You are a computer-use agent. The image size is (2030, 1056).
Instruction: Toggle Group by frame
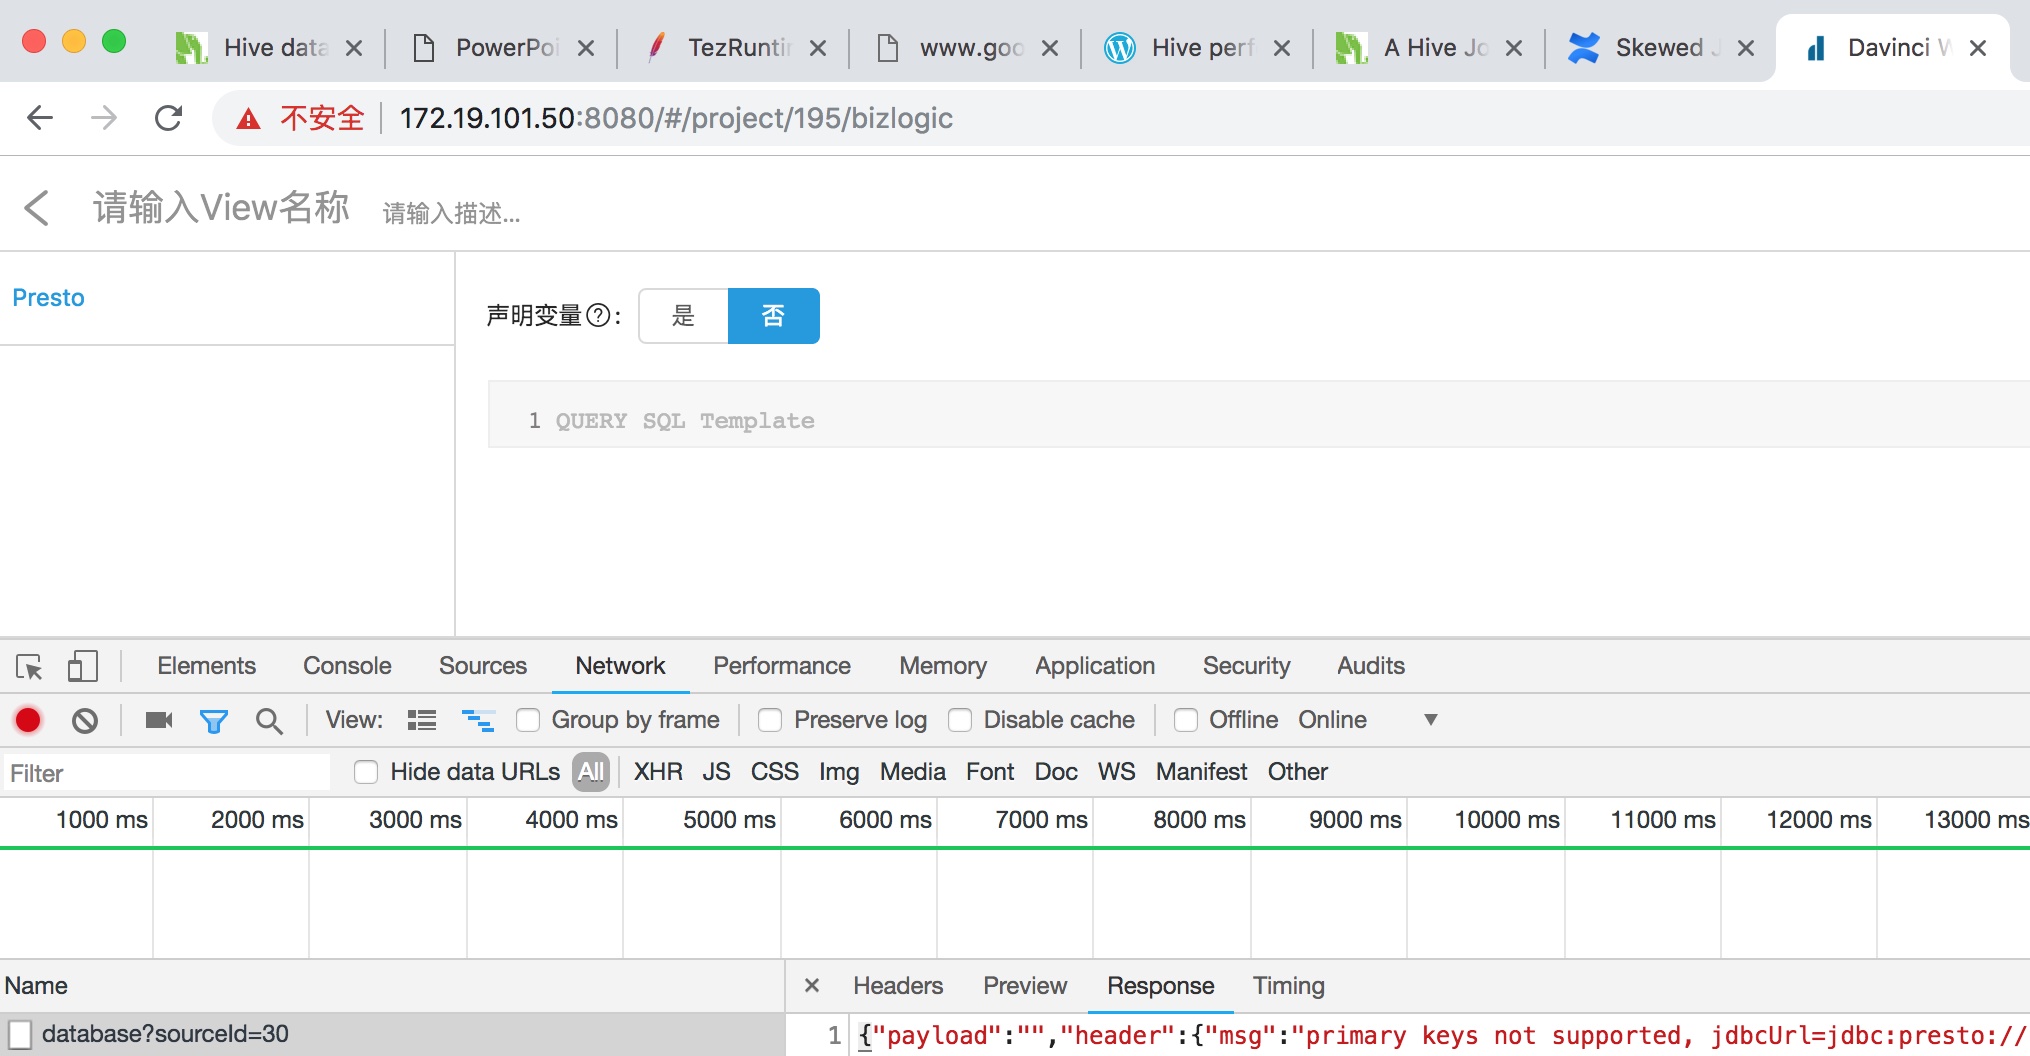(528, 720)
